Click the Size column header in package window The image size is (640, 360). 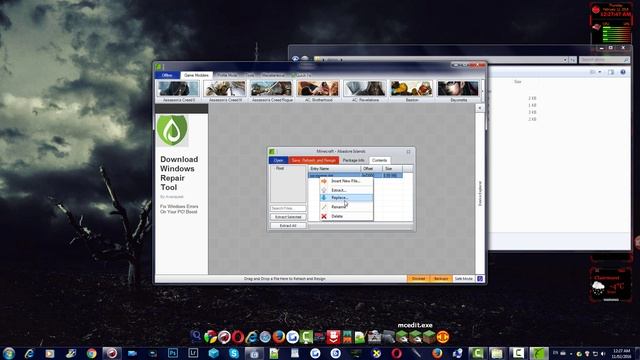(x=392, y=169)
